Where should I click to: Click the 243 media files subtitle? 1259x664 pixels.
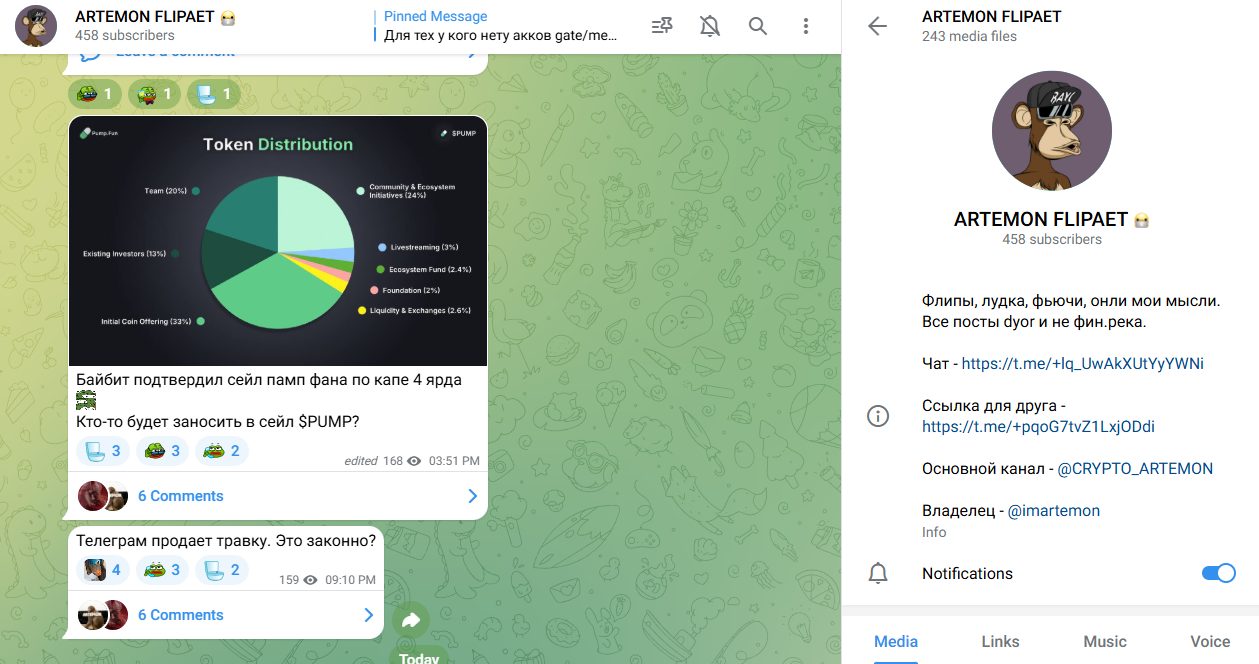click(x=969, y=36)
